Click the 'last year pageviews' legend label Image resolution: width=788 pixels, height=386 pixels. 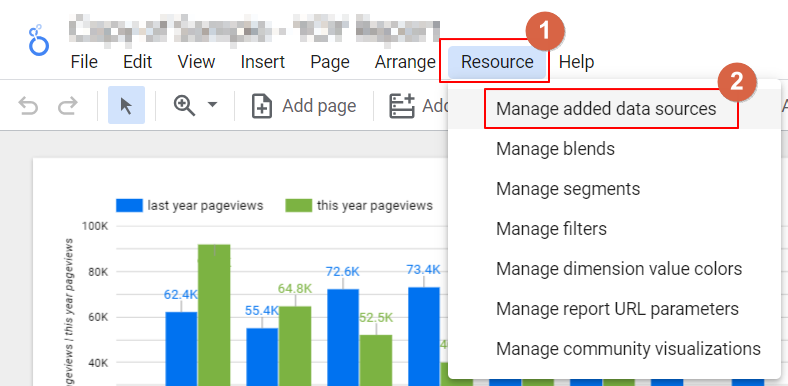click(205, 206)
